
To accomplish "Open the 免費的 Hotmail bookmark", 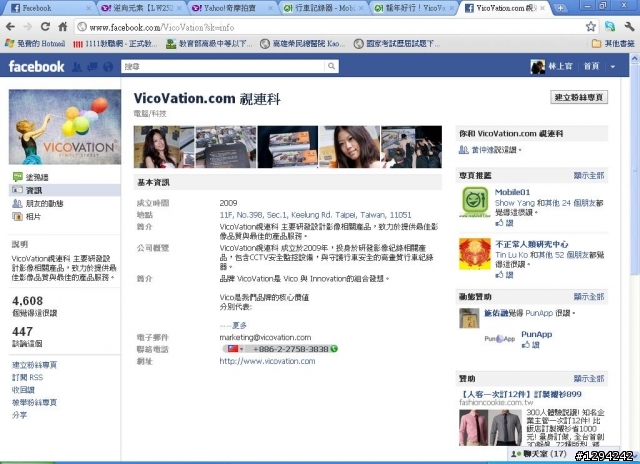I will coord(35,43).
